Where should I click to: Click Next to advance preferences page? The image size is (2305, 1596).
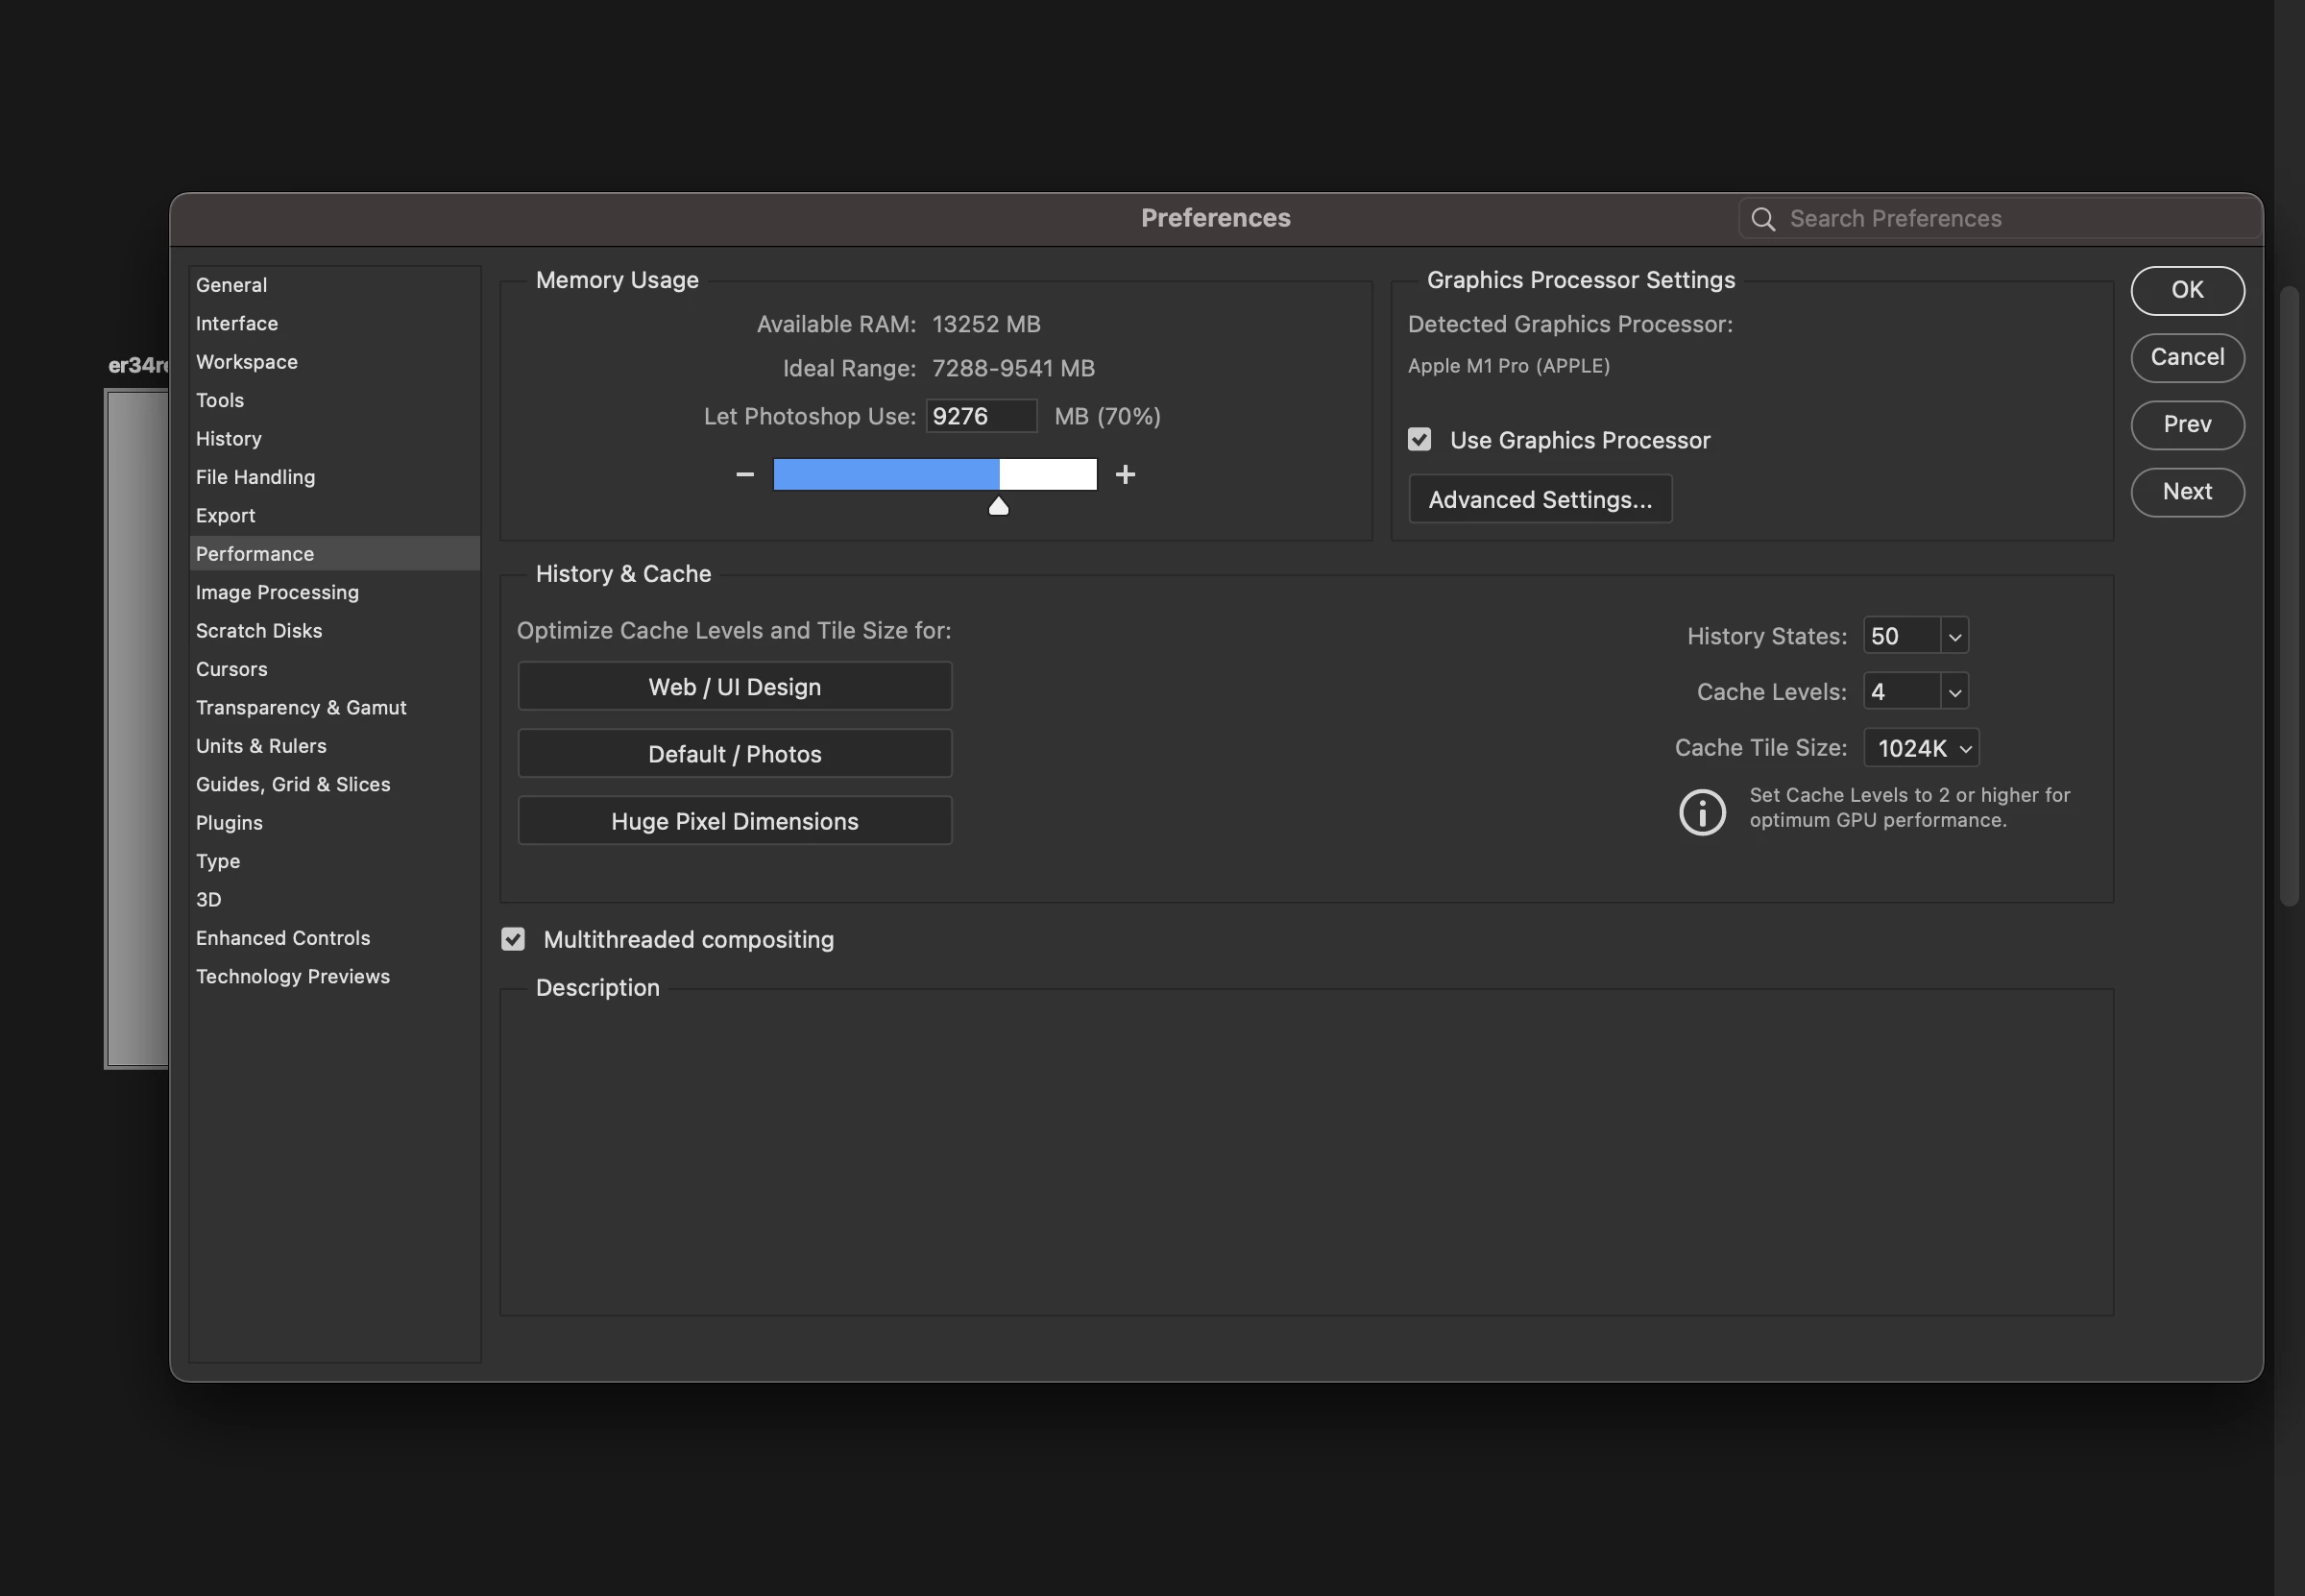pyautogui.click(x=2186, y=492)
